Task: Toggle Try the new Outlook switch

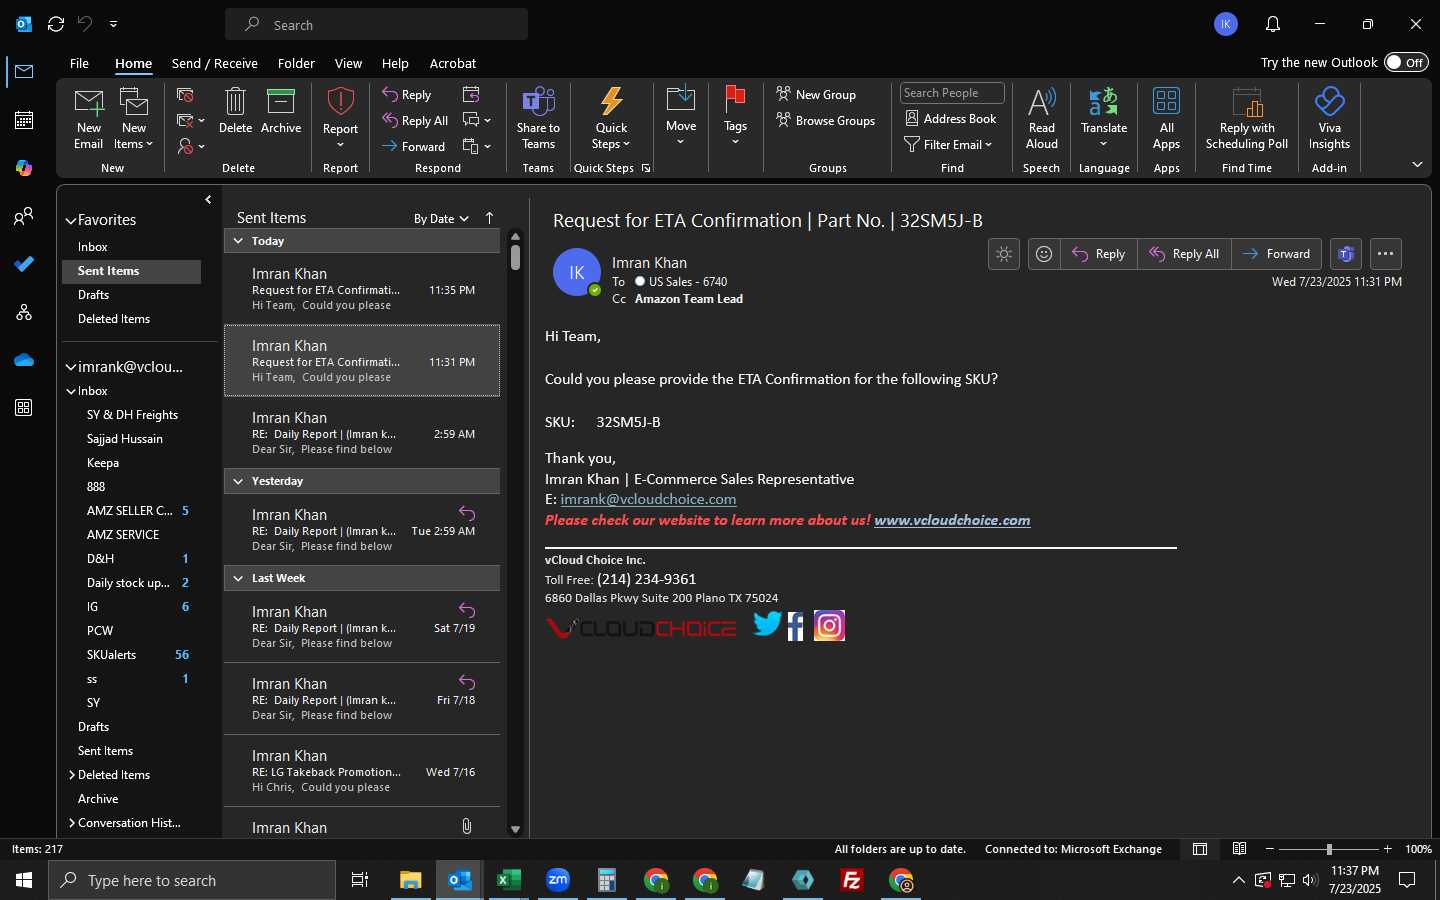Action: pyautogui.click(x=1406, y=62)
